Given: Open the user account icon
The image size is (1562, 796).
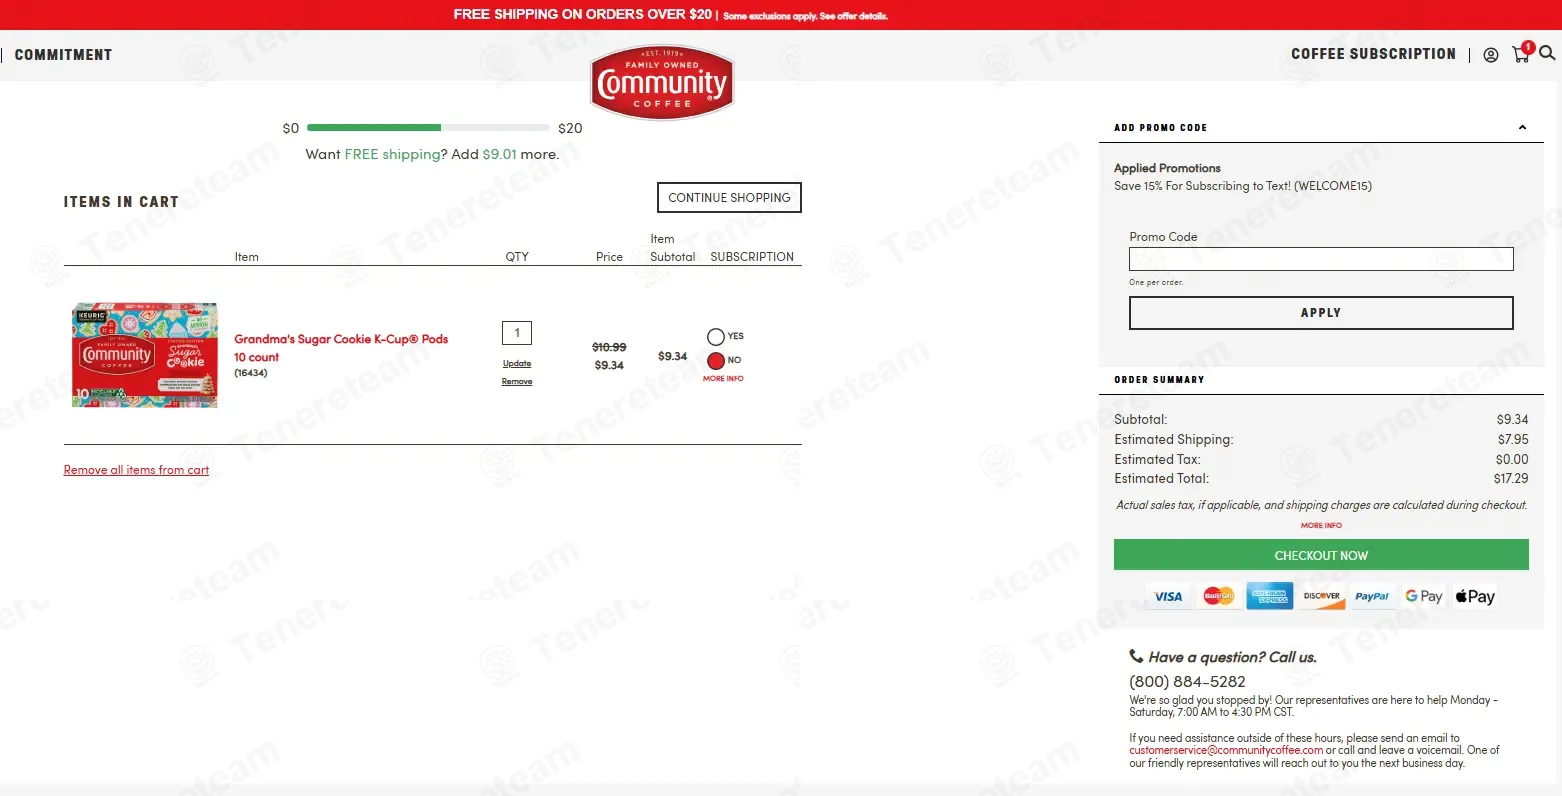Looking at the screenshot, I should (x=1490, y=55).
